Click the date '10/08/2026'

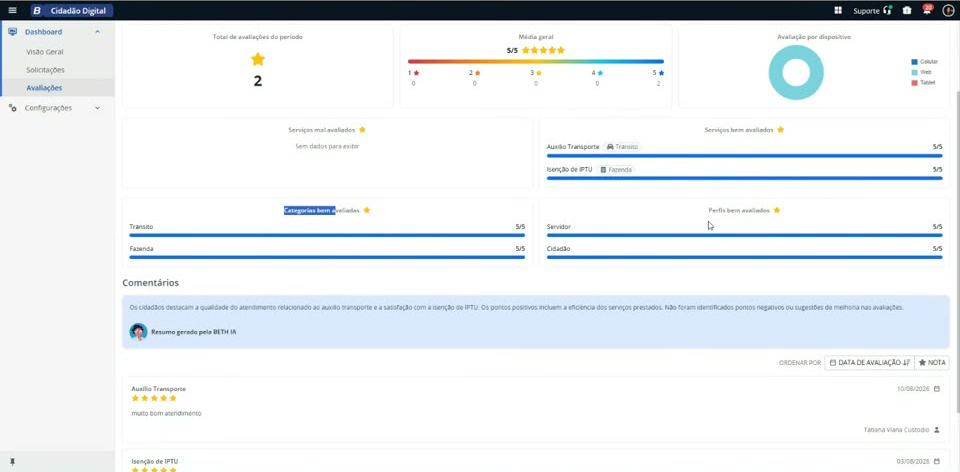(913, 389)
